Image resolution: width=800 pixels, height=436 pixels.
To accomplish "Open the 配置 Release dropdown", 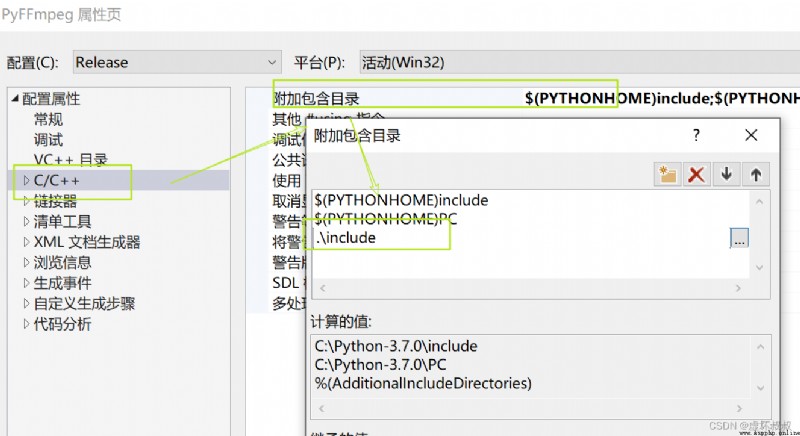I will pos(177,62).
